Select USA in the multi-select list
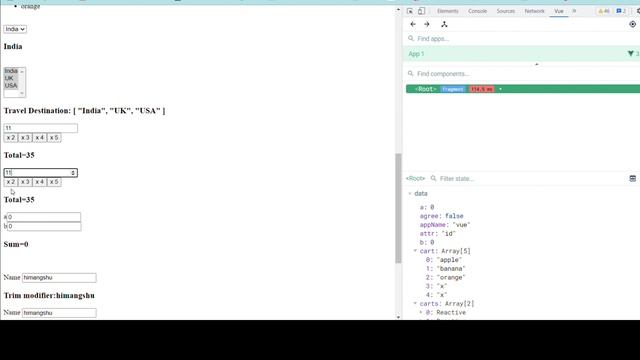The image size is (640, 360). tap(11, 86)
